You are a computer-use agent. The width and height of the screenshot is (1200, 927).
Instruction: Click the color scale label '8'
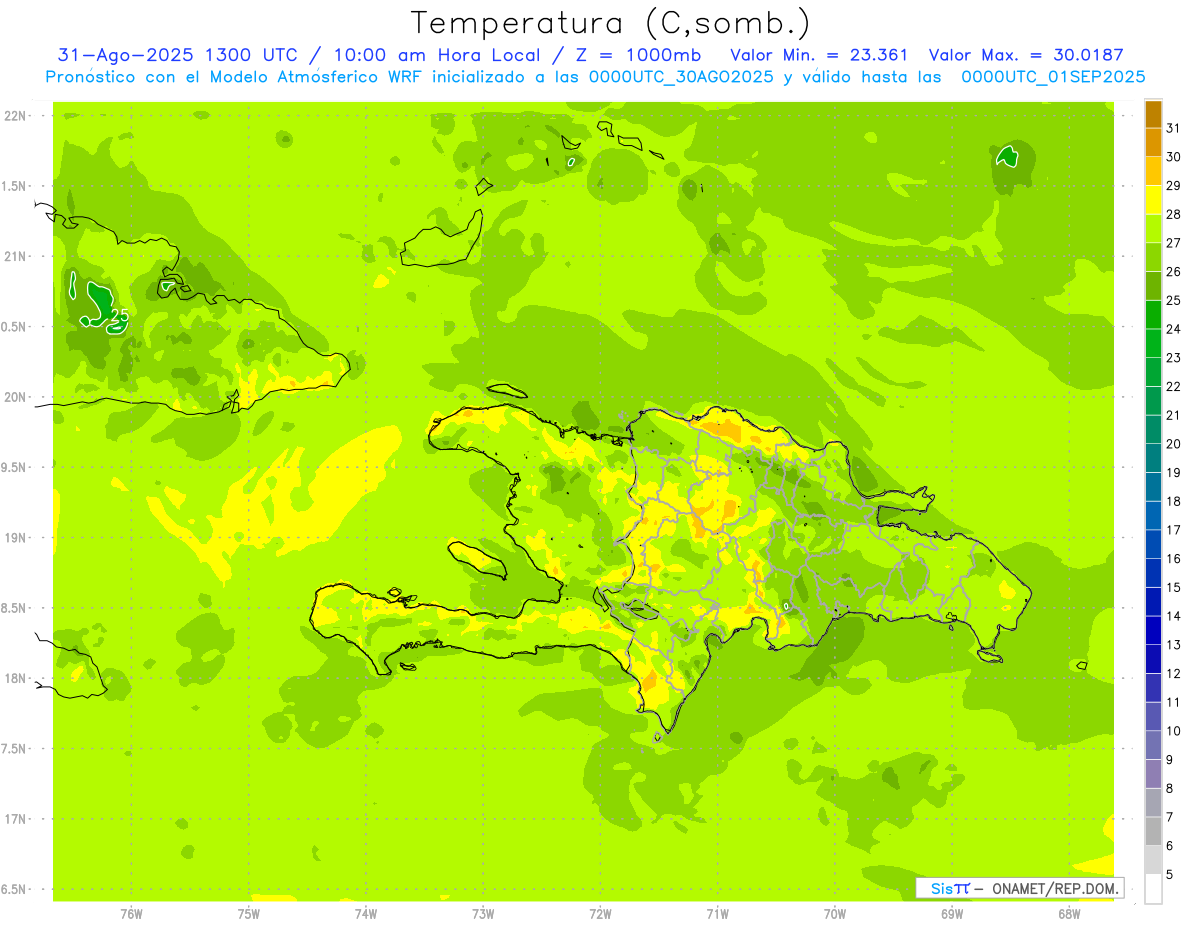1170,789
